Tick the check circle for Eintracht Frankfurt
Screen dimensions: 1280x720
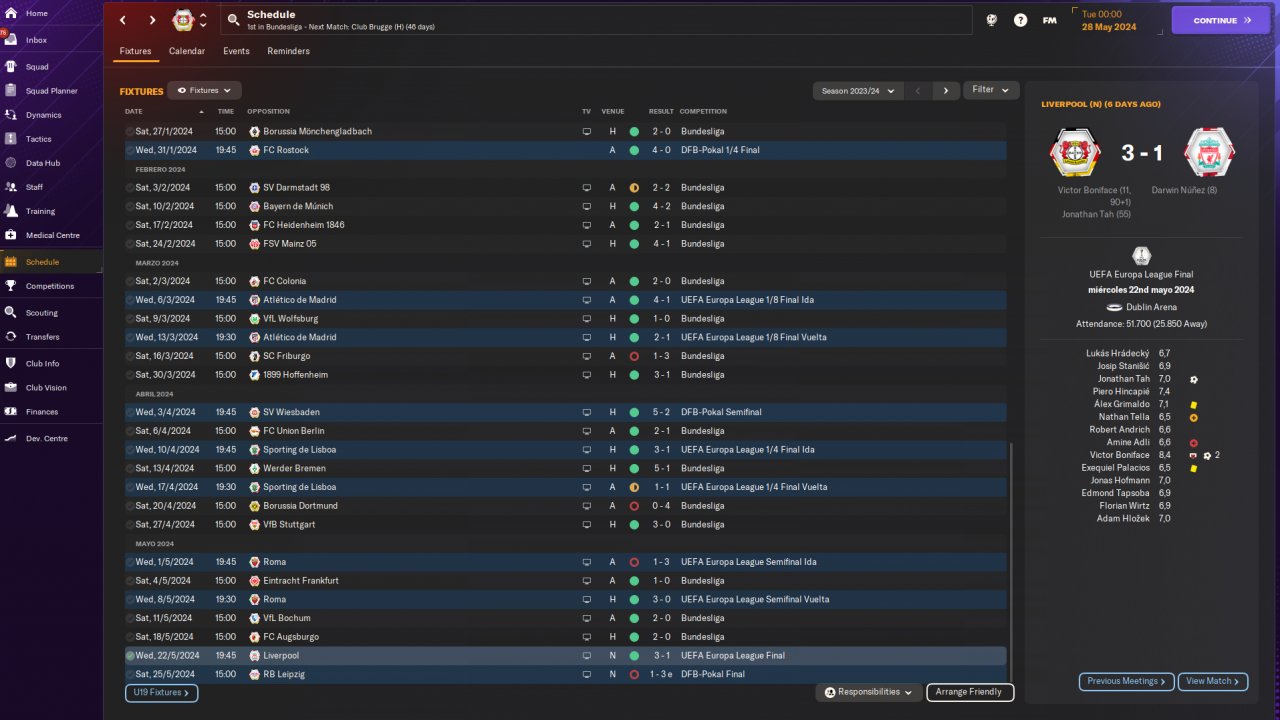coord(130,581)
